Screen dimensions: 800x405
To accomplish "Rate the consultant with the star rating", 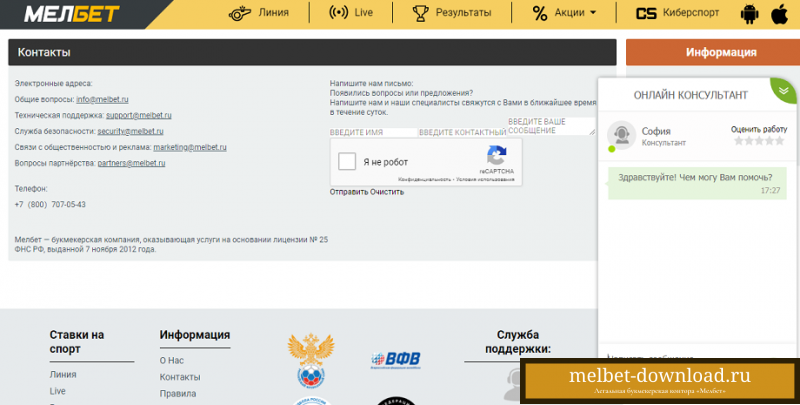I will click(759, 141).
